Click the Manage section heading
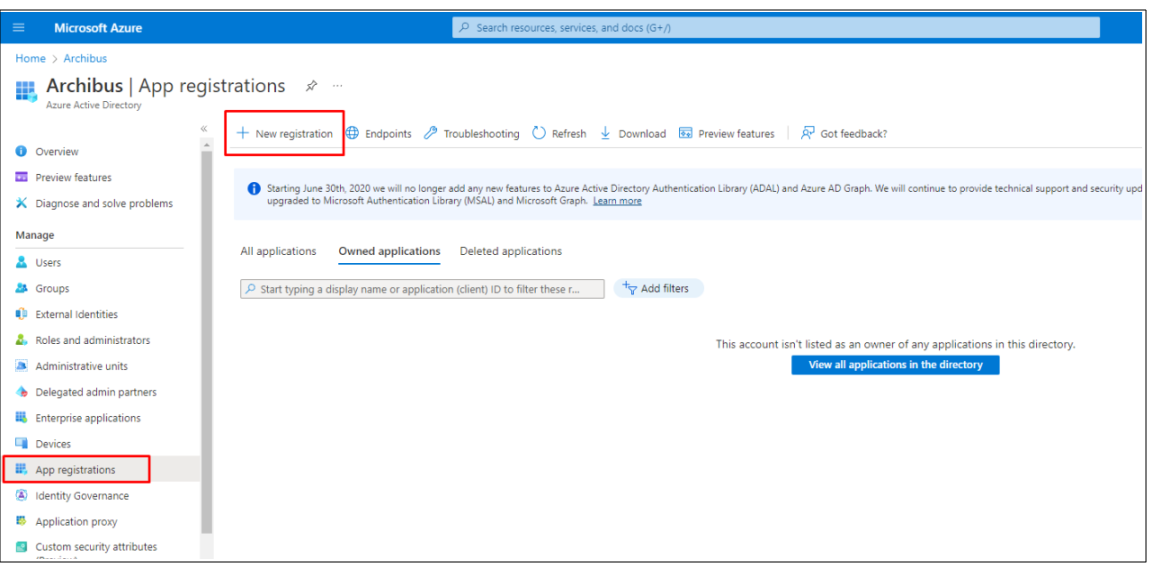 click(x=35, y=235)
